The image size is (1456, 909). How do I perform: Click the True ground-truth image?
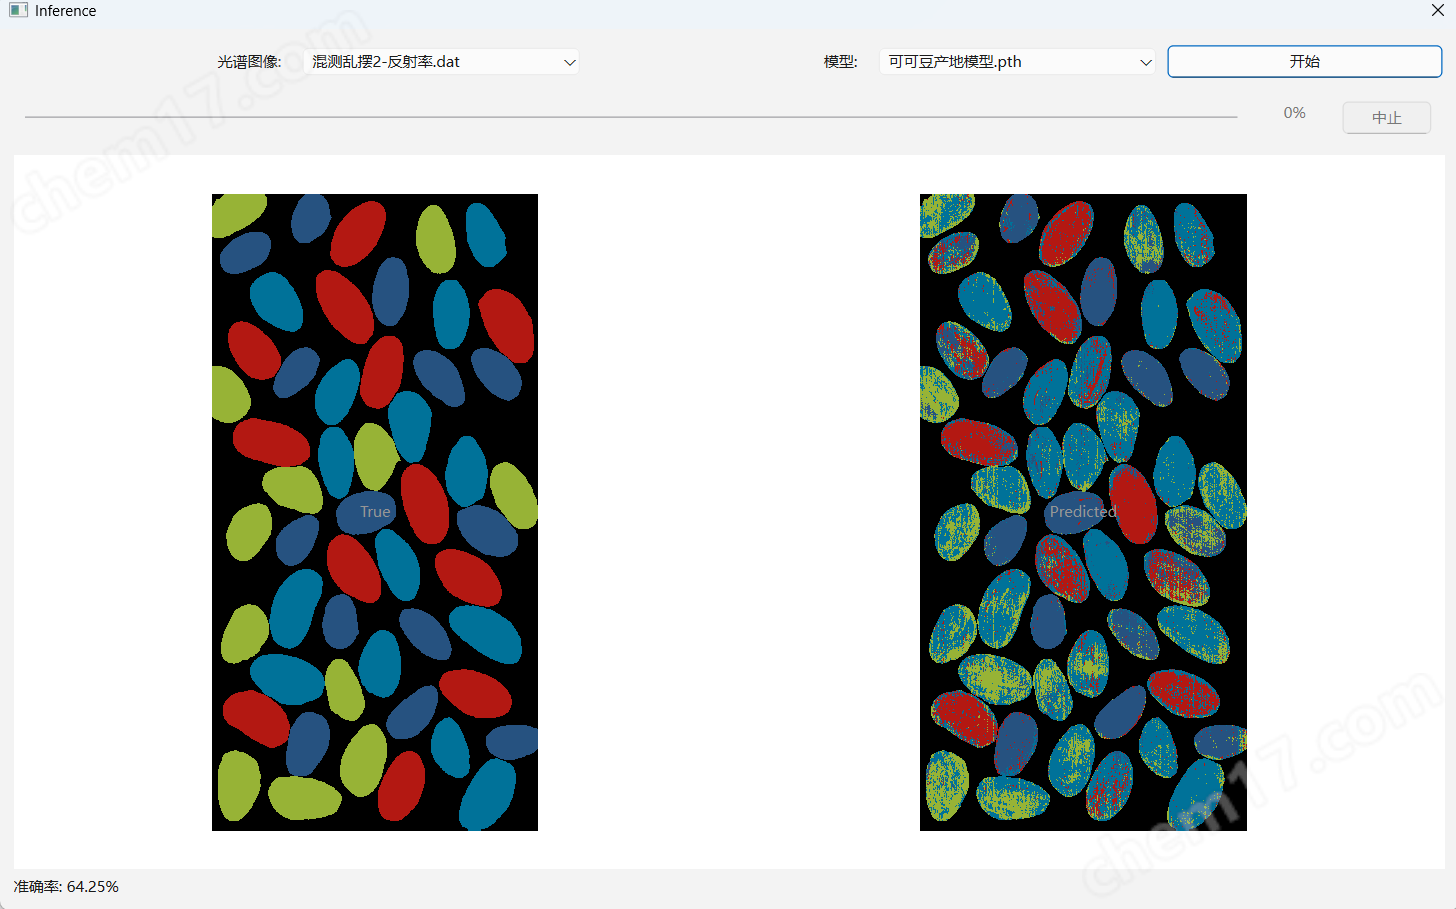coord(375,512)
